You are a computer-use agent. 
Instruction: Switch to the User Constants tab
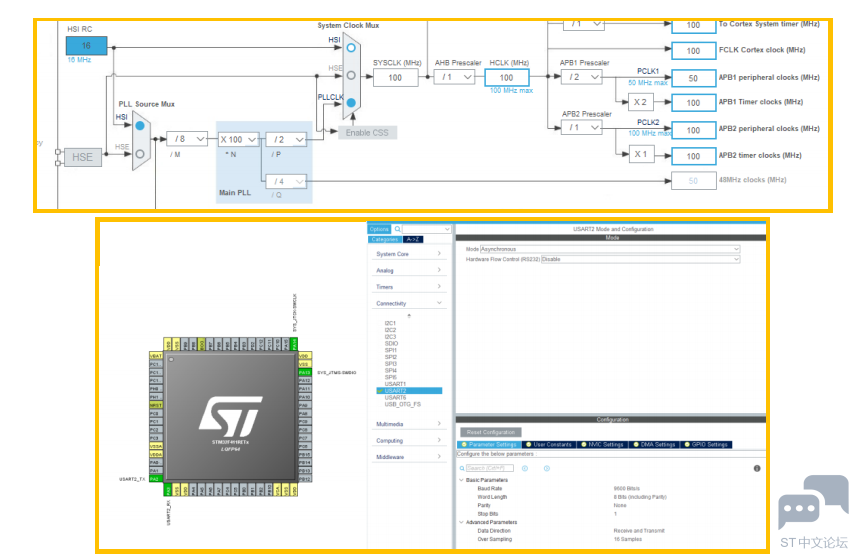(x=548, y=445)
